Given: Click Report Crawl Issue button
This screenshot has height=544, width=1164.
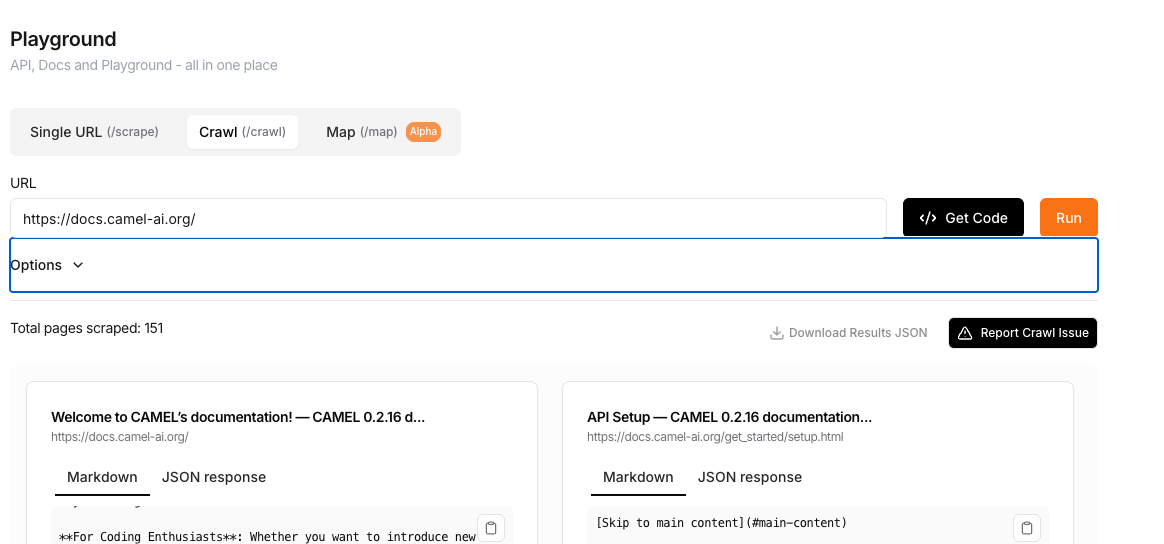Looking at the screenshot, I should coord(1022,333).
